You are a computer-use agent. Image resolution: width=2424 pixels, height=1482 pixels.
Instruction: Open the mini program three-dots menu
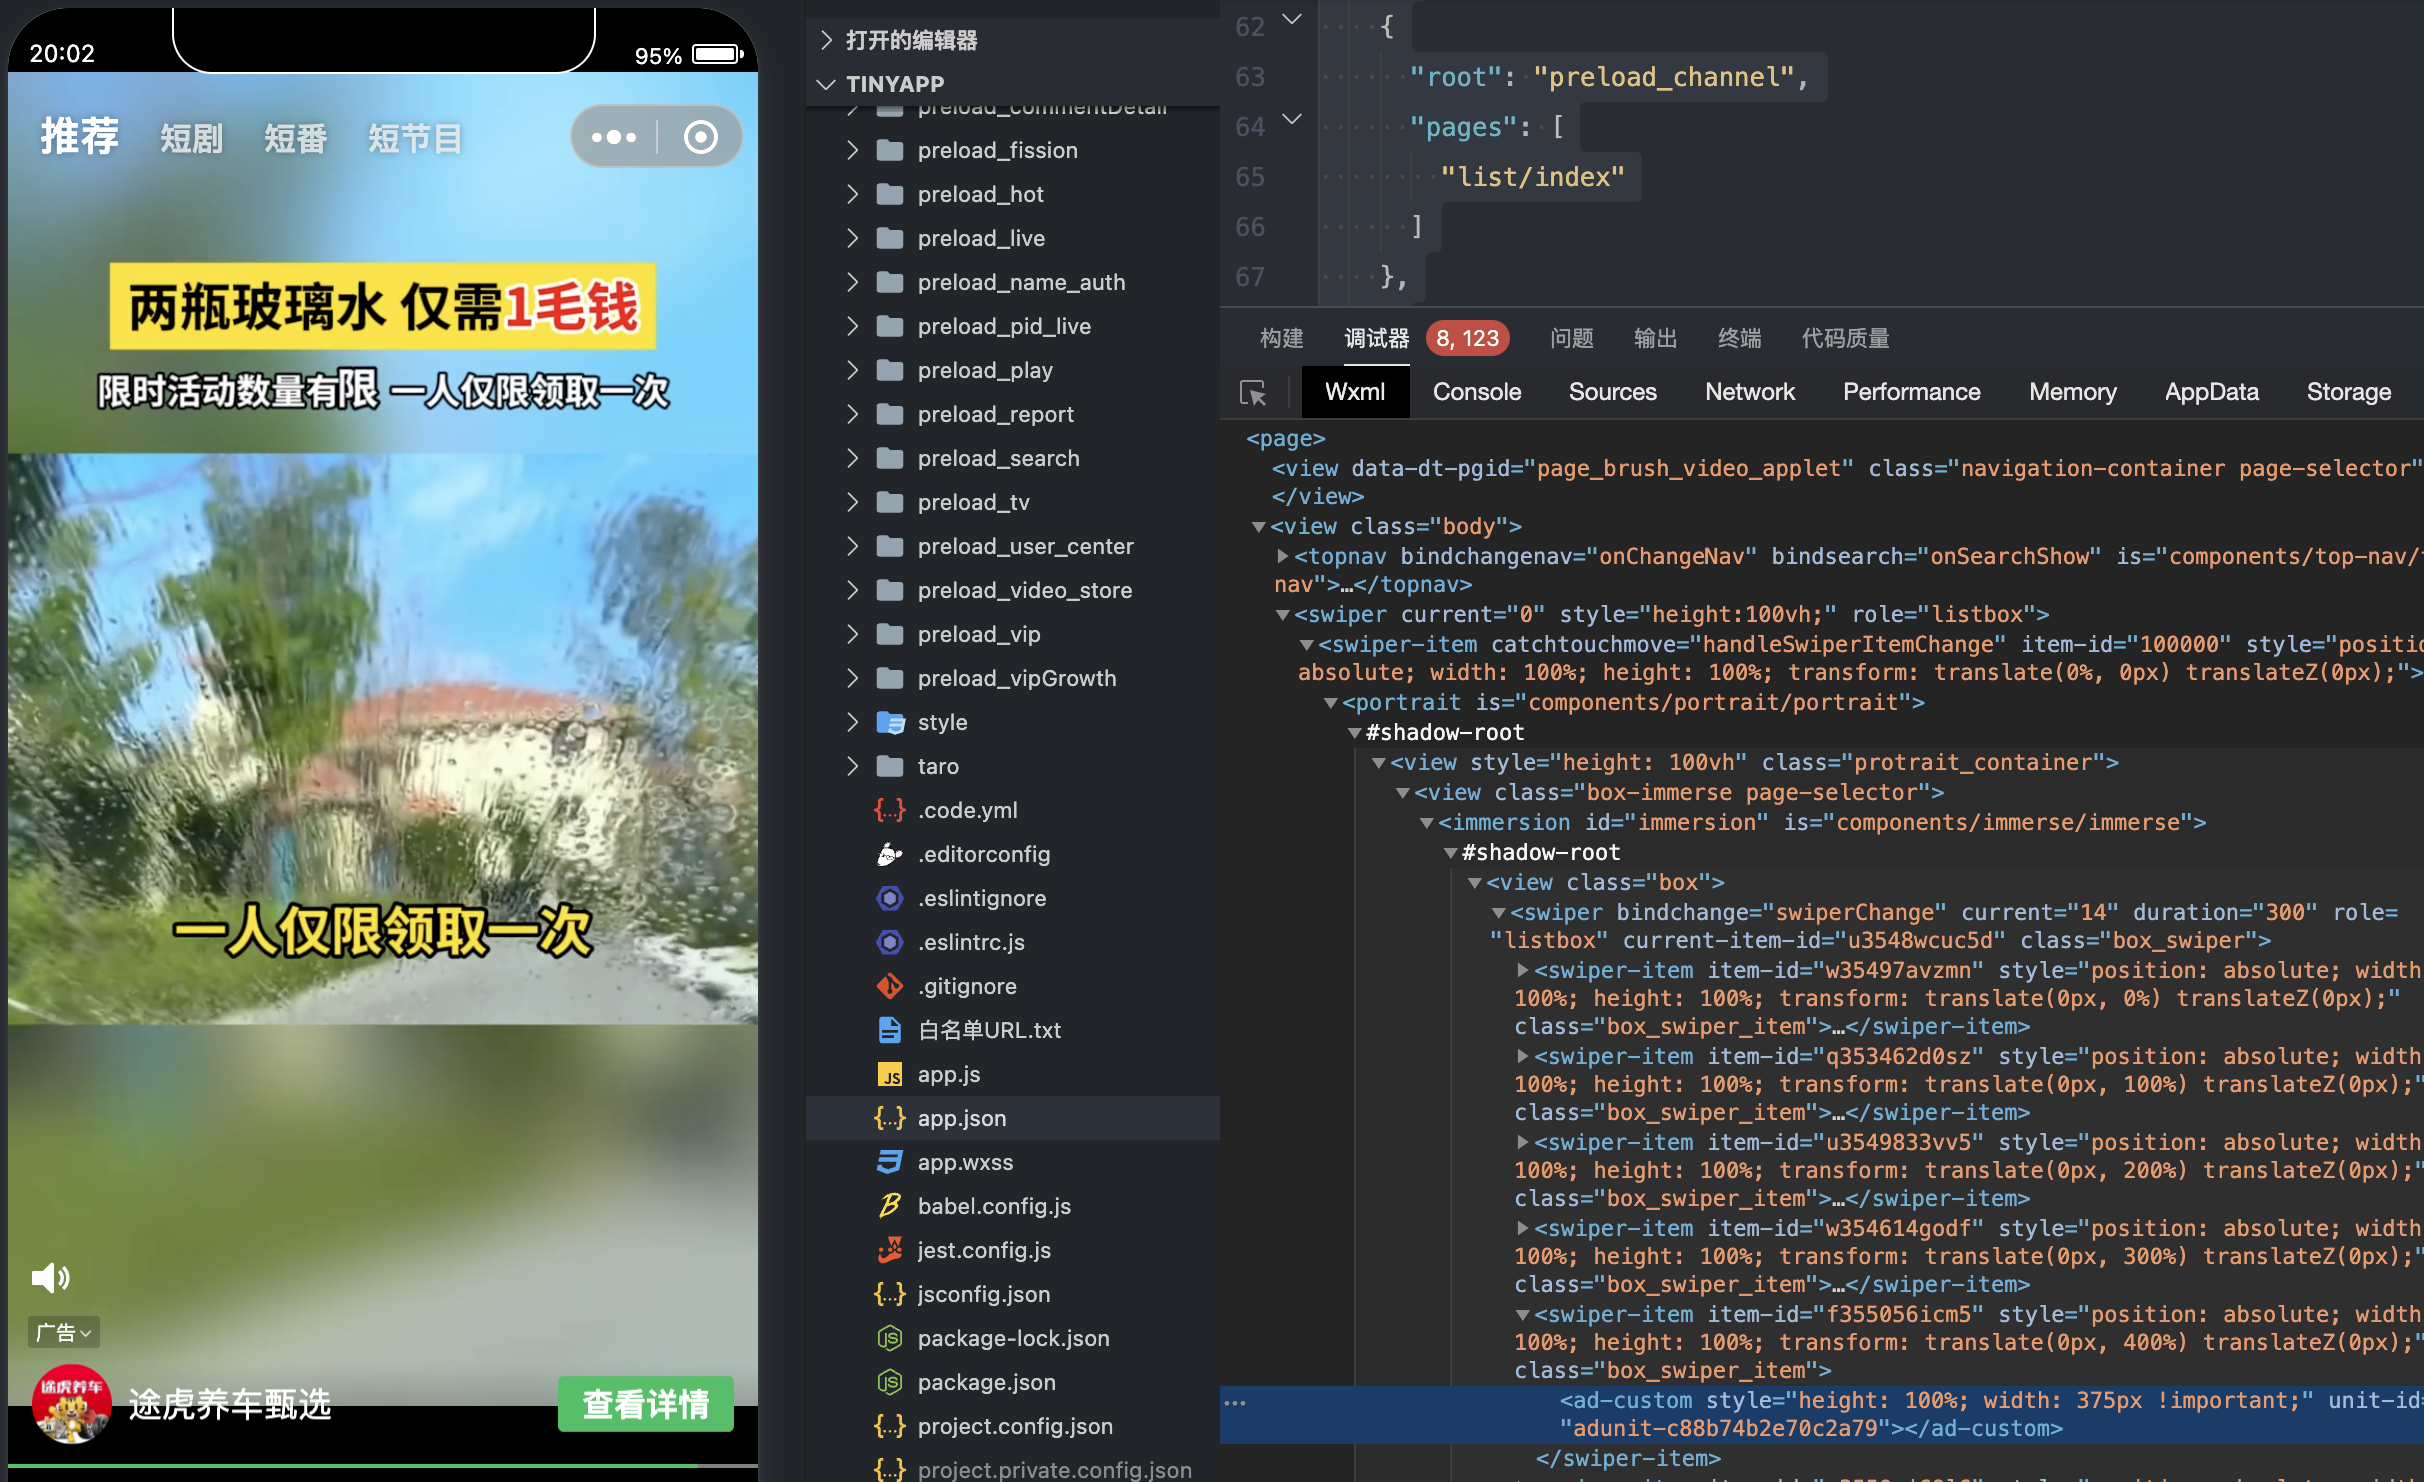[614, 137]
